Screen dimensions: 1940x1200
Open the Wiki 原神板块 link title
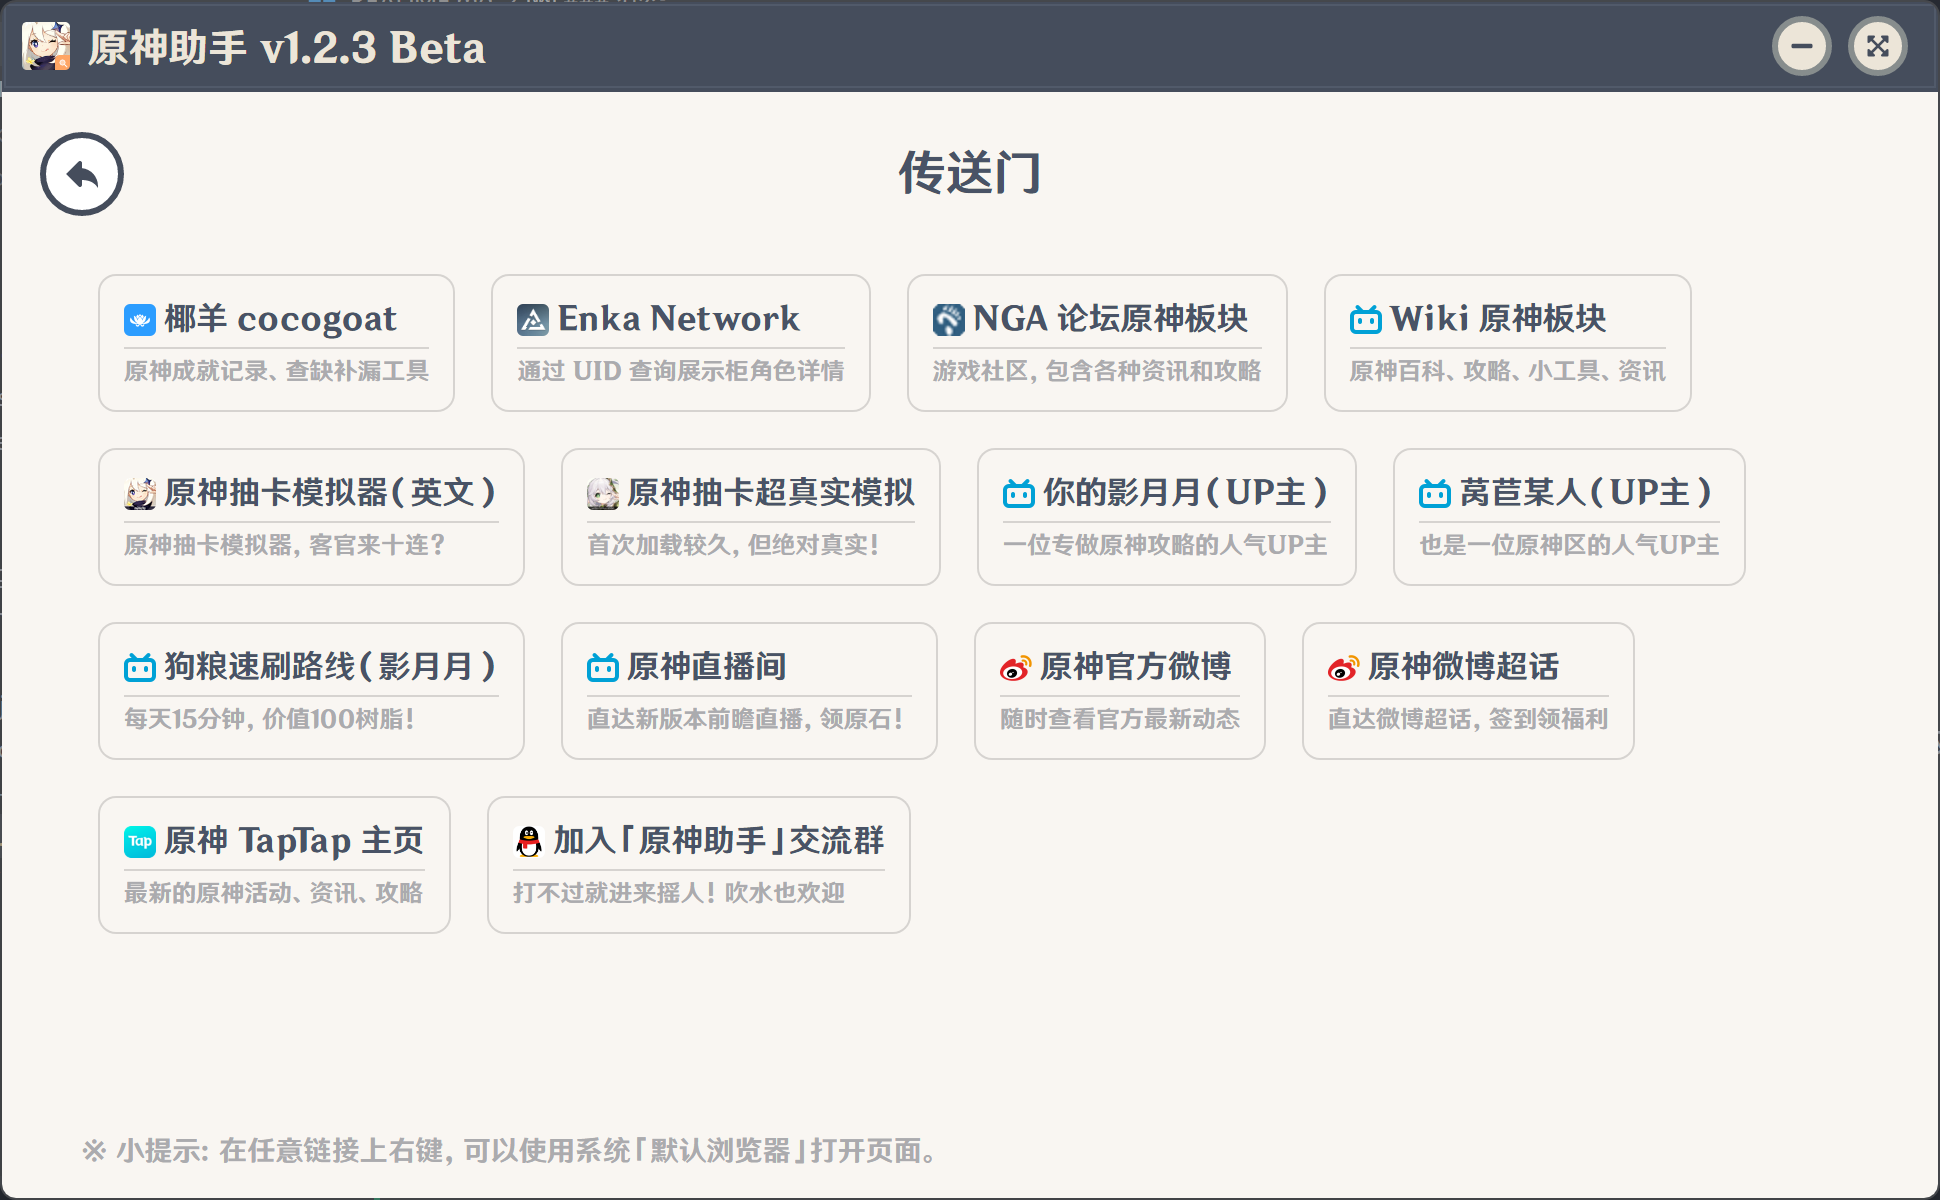click(1498, 319)
